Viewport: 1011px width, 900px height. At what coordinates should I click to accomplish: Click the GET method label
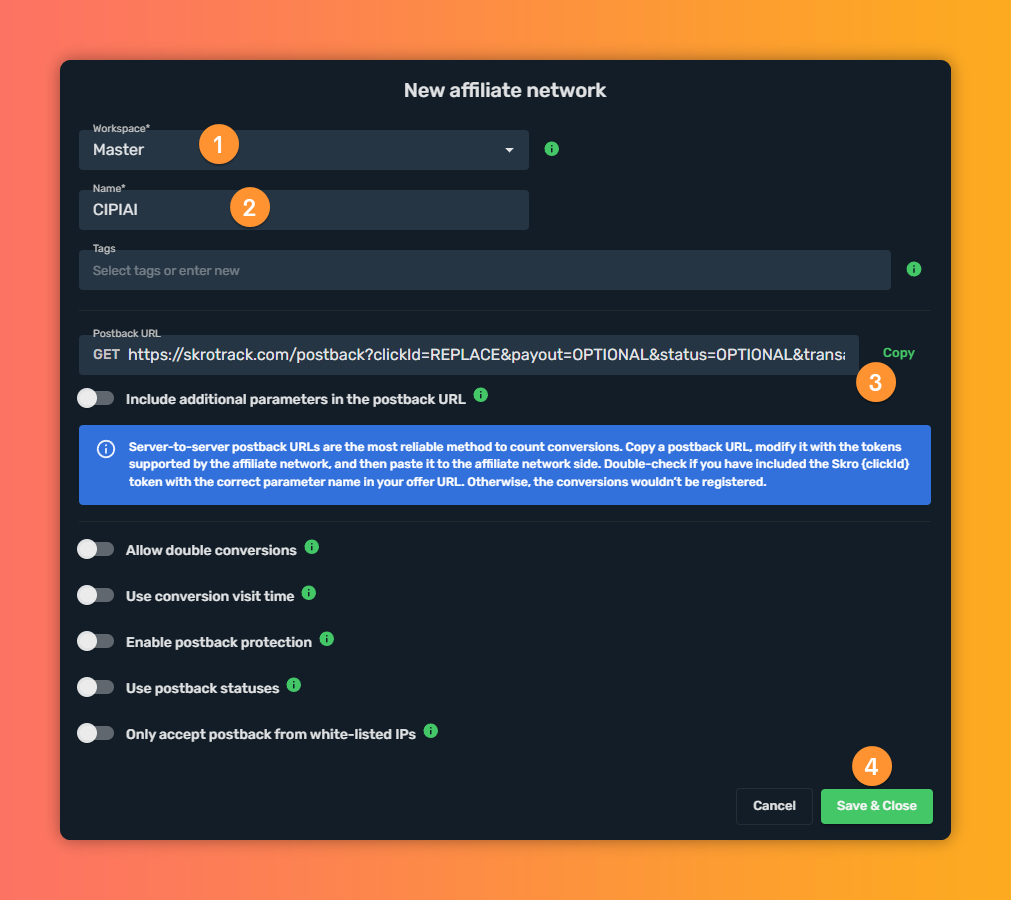point(106,355)
